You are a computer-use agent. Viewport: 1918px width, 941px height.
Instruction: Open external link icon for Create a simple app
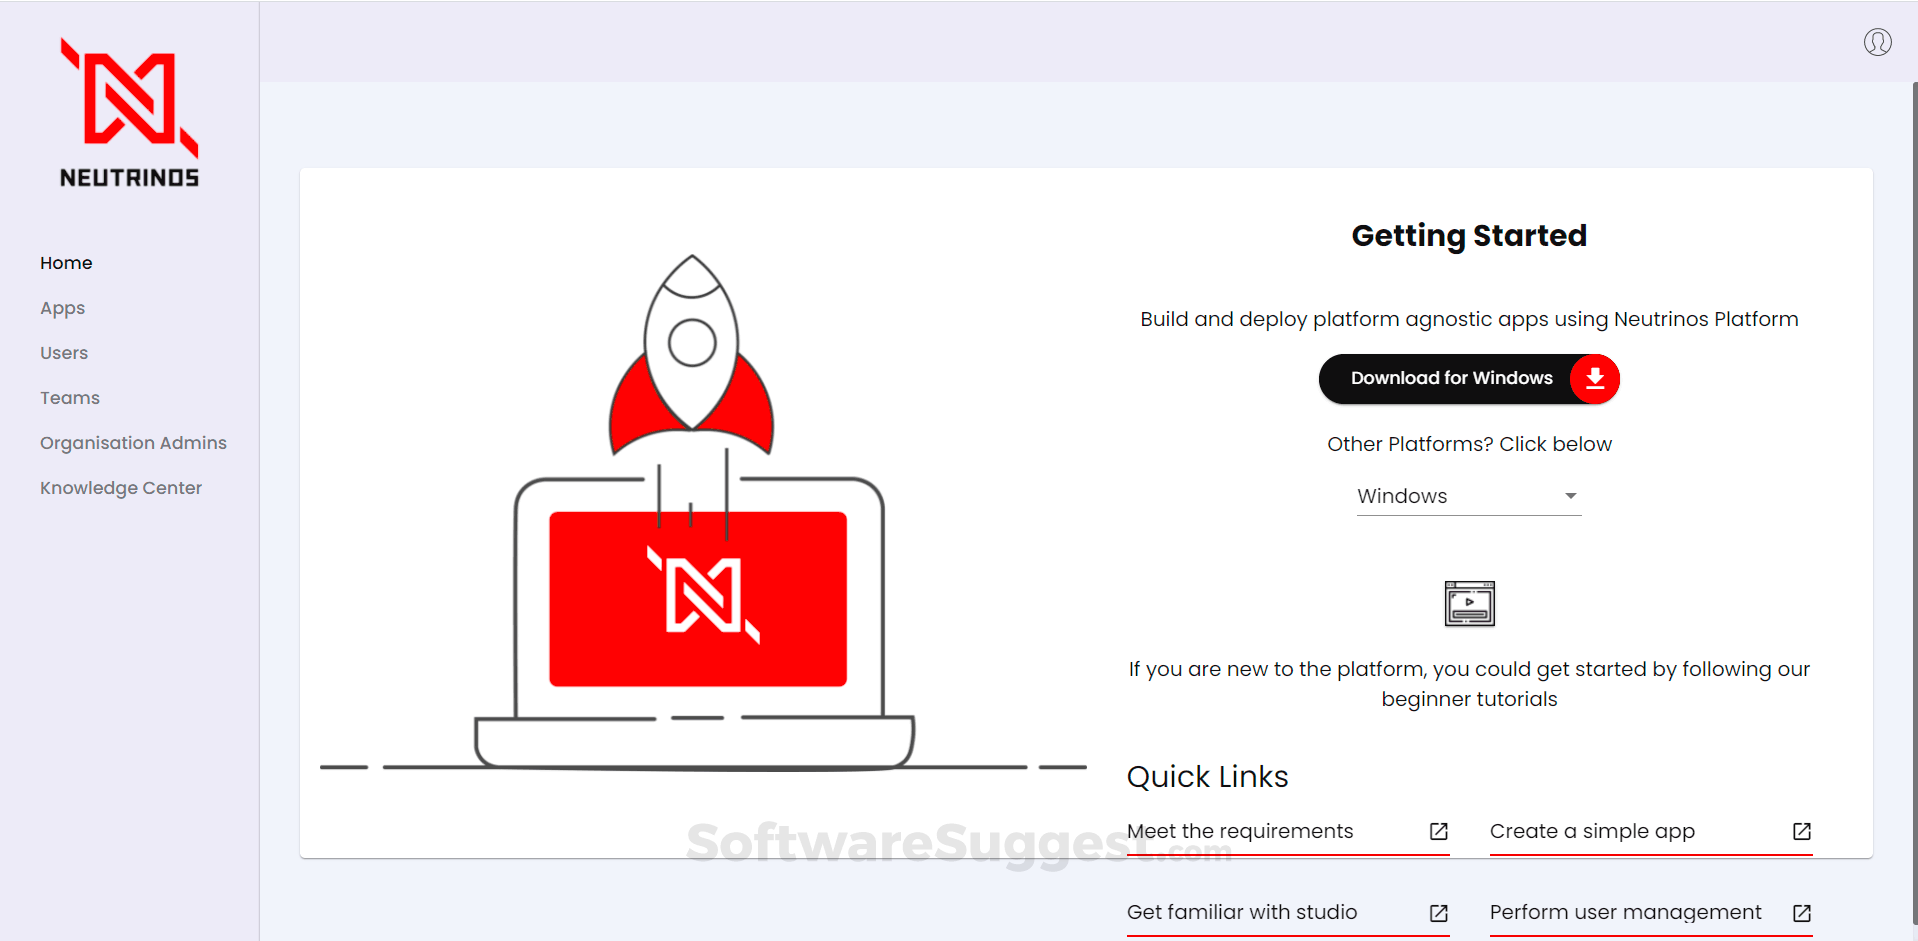tap(1801, 832)
